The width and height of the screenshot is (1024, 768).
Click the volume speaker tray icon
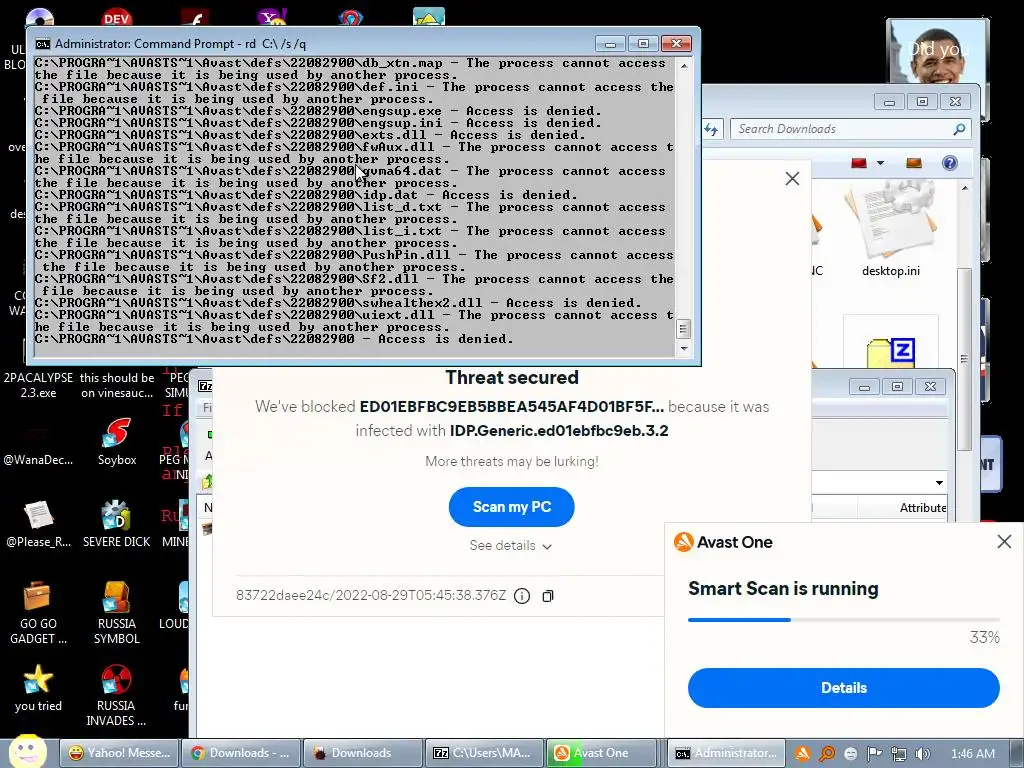pyautogui.click(x=922, y=754)
